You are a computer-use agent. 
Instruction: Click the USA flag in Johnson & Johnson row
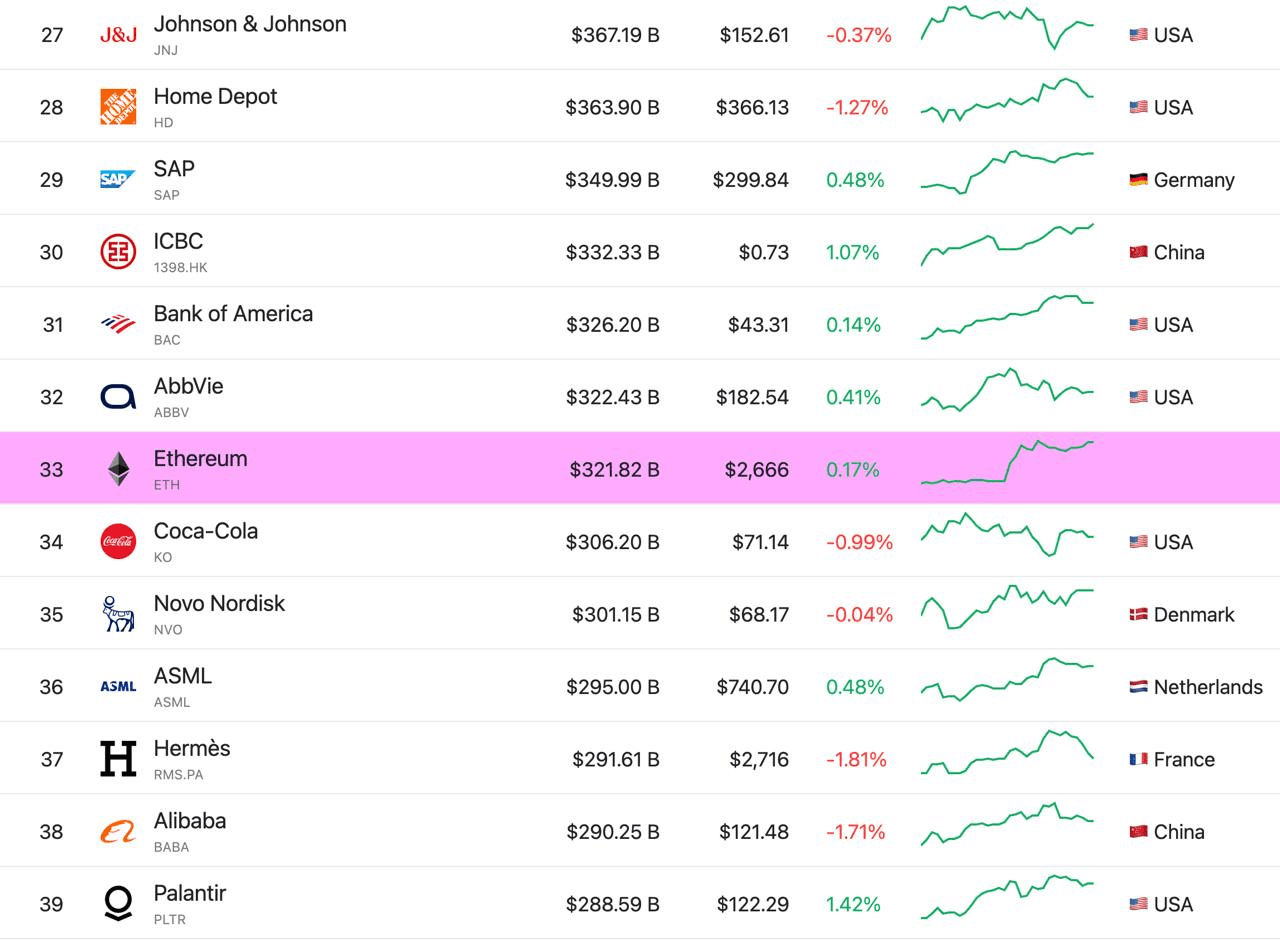tap(1138, 35)
